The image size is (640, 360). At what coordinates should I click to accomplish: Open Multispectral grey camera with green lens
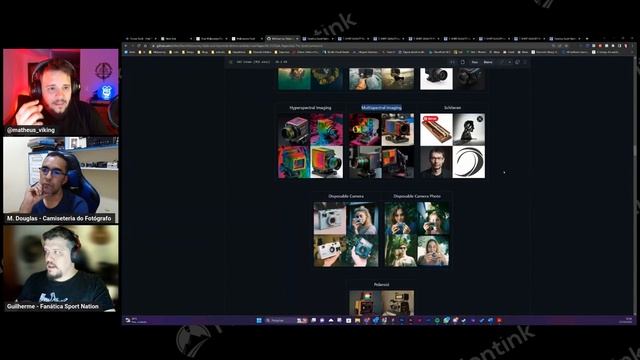pos(365,162)
